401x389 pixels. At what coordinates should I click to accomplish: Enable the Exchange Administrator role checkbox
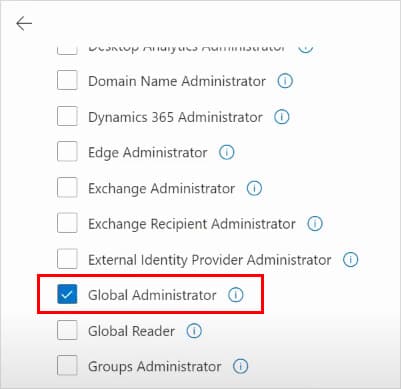pos(67,187)
